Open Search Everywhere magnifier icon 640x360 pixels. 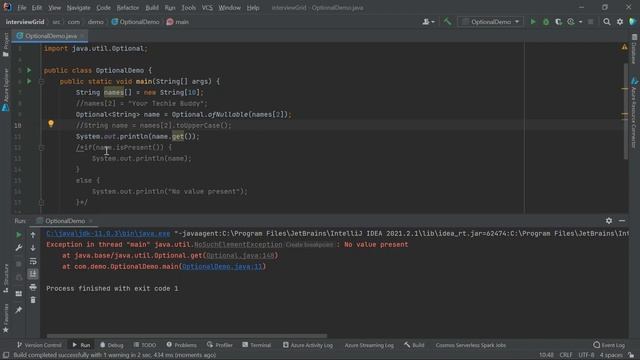tap(607, 22)
